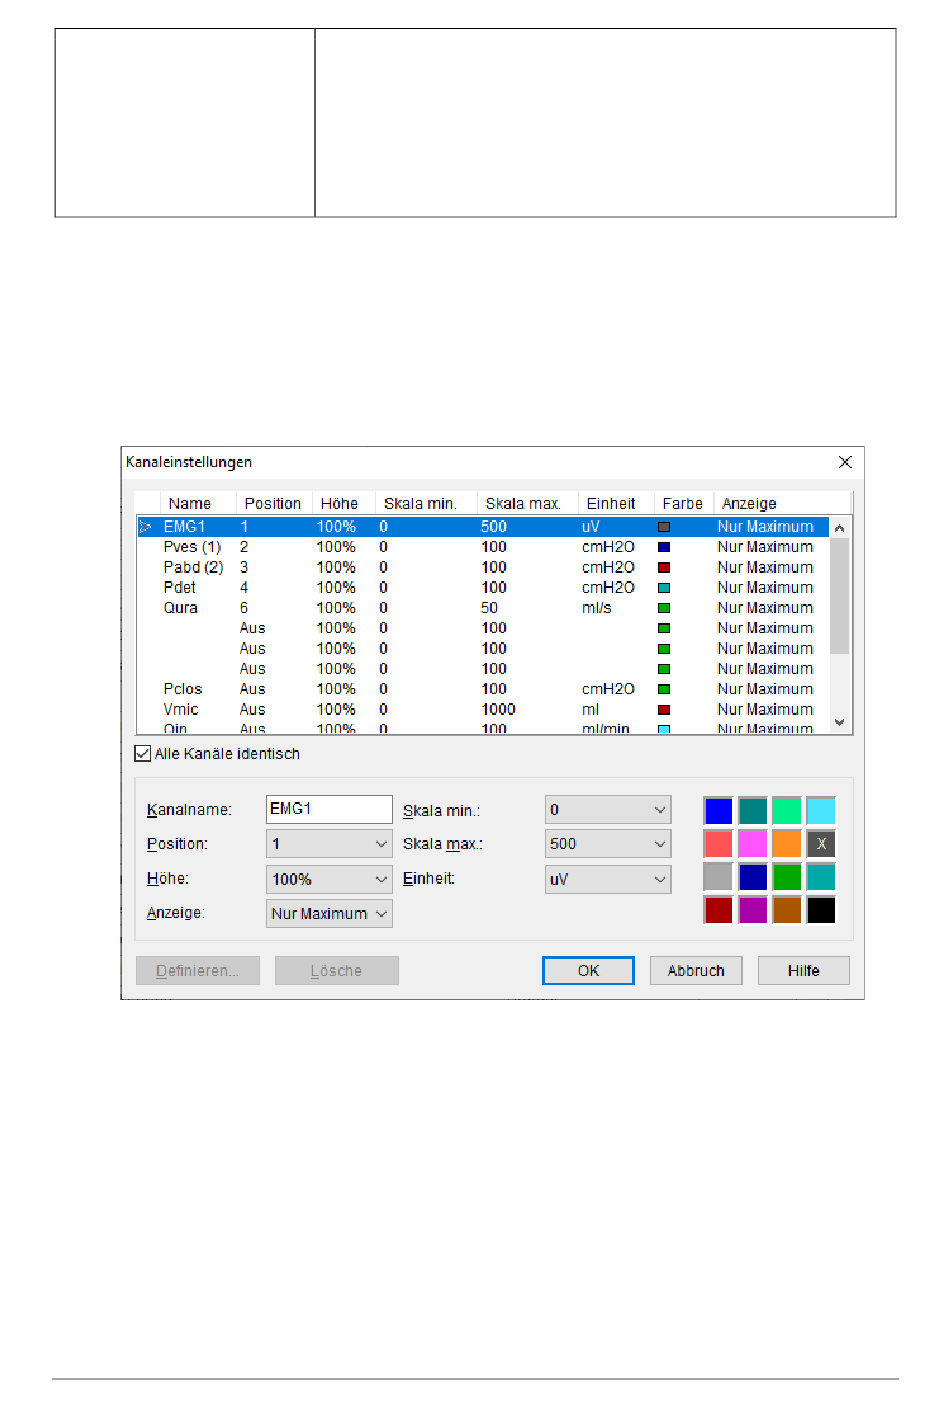Image resolution: width=950 pixels, height=1408 pixels.
Task: Click the EMG1 row selection arrow marker
Action: pyautogui.click(x=146, y=527)
